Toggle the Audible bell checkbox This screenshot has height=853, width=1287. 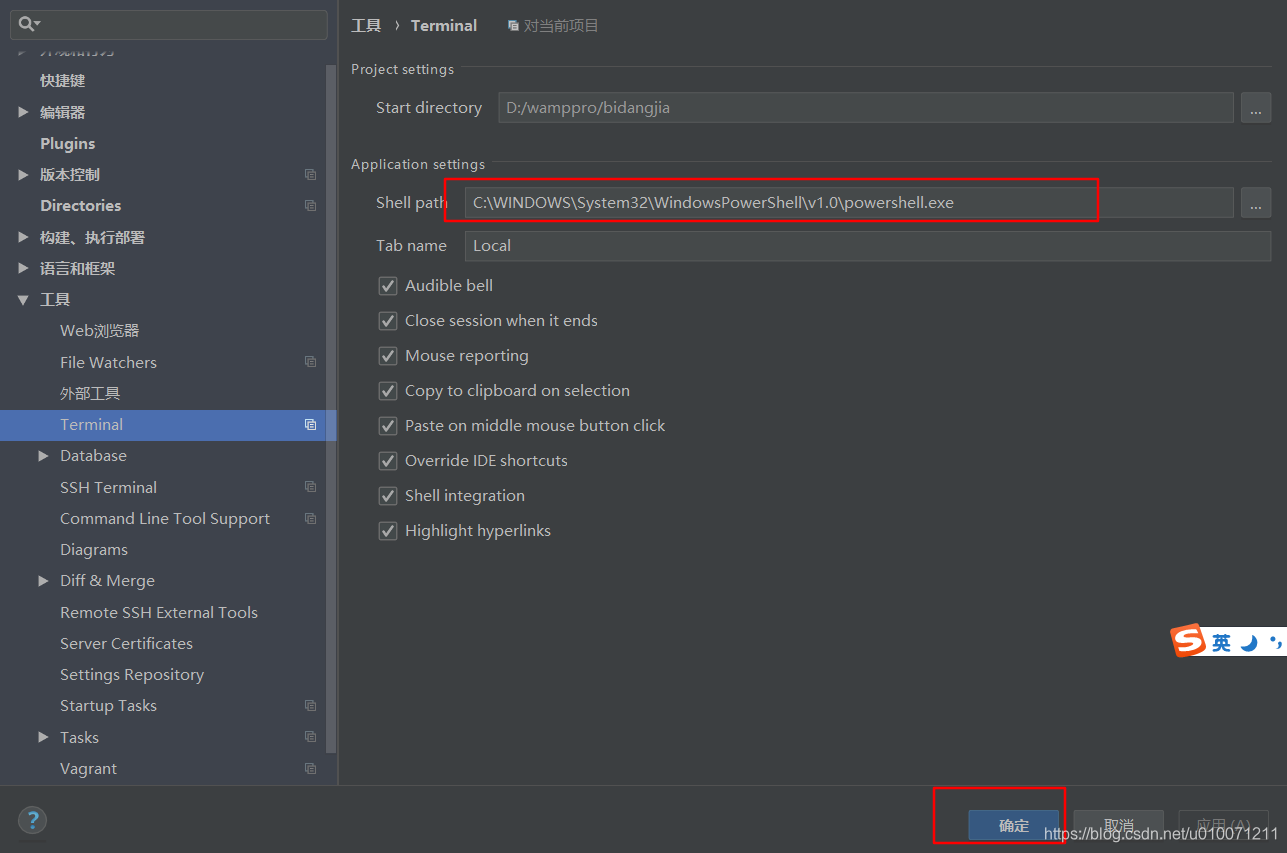tap(388, 286)
